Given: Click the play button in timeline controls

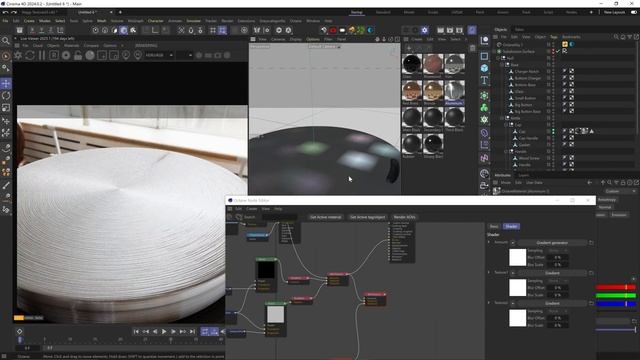Looking at the screenshot, I should click(164, 332).
